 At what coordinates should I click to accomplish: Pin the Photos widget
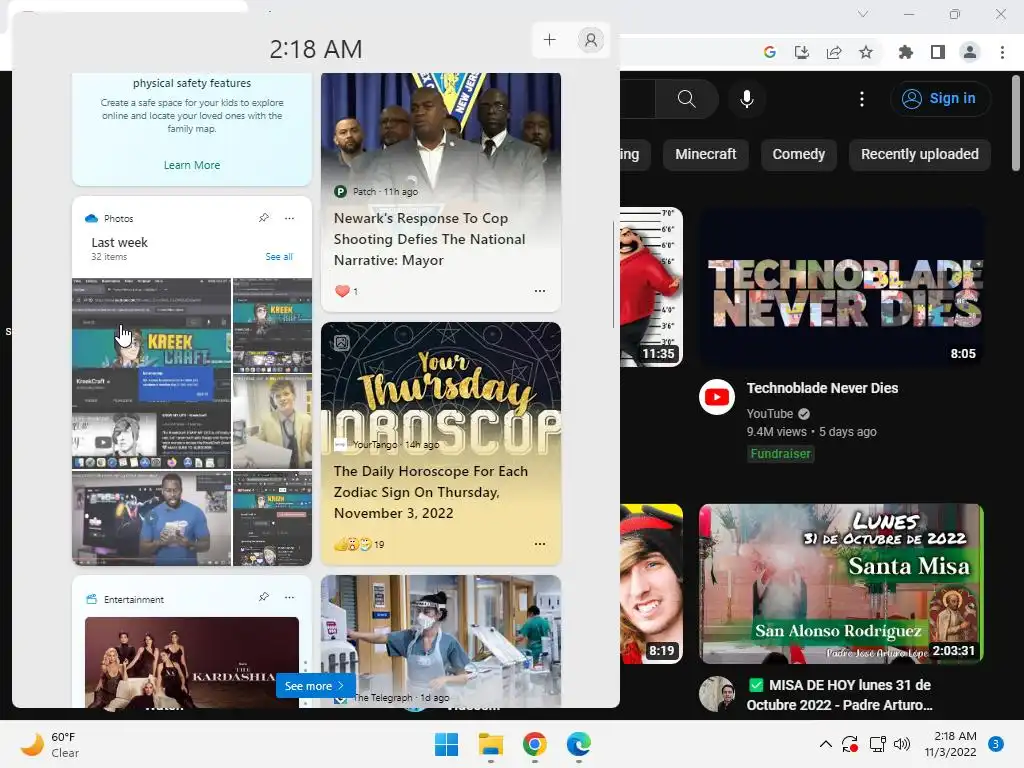point(264,218)
